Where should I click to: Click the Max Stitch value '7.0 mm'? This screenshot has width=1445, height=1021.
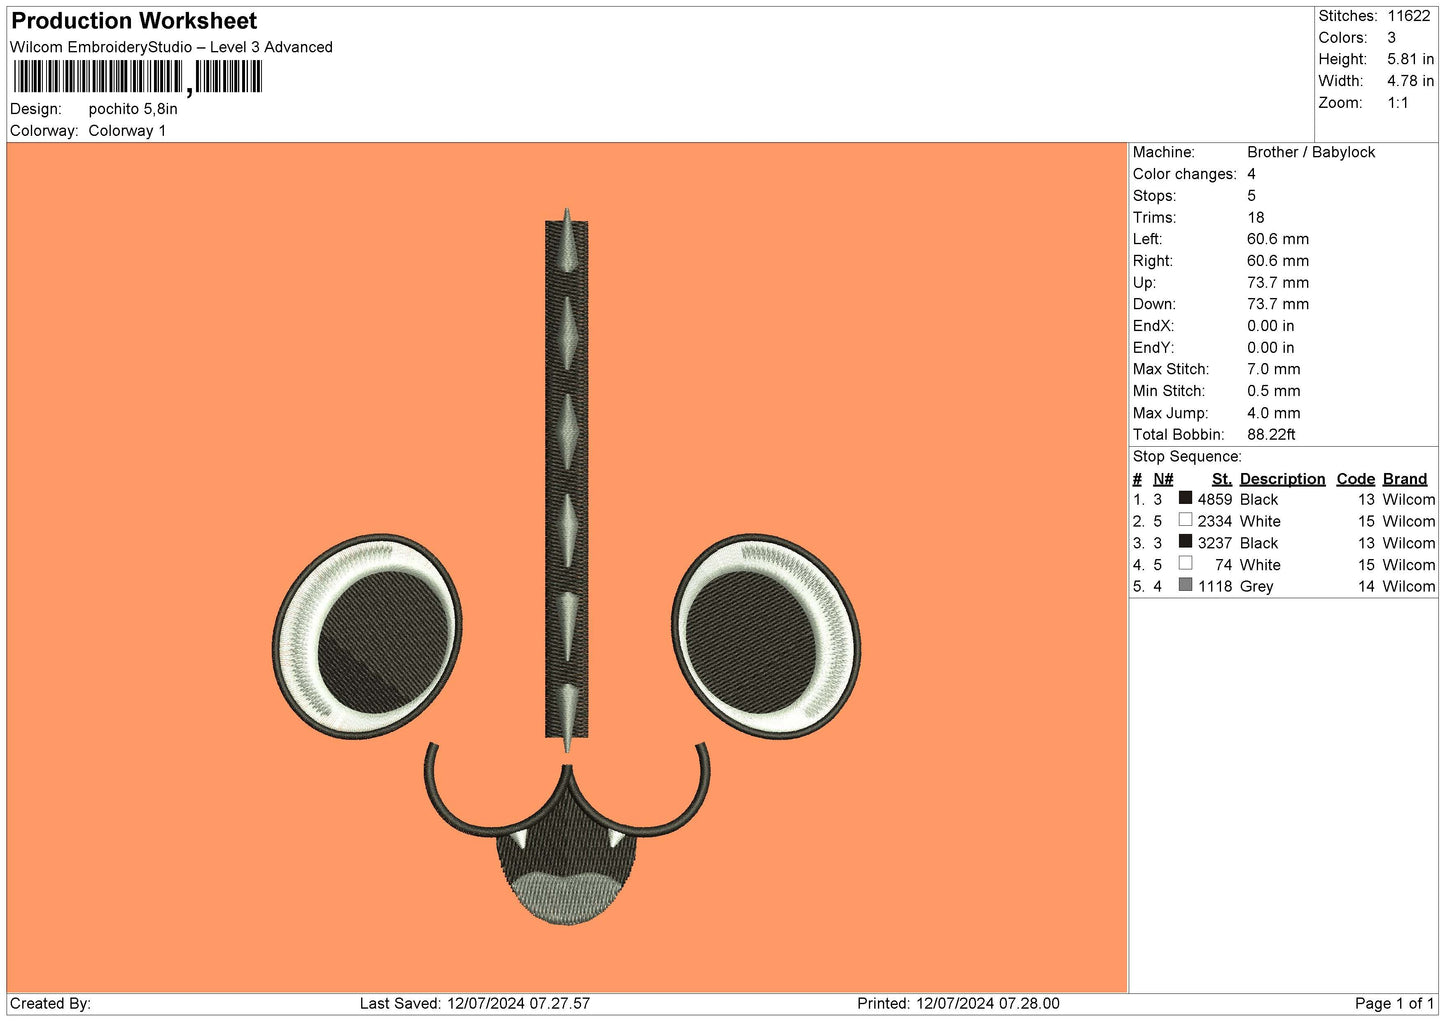pos(1273,369)
